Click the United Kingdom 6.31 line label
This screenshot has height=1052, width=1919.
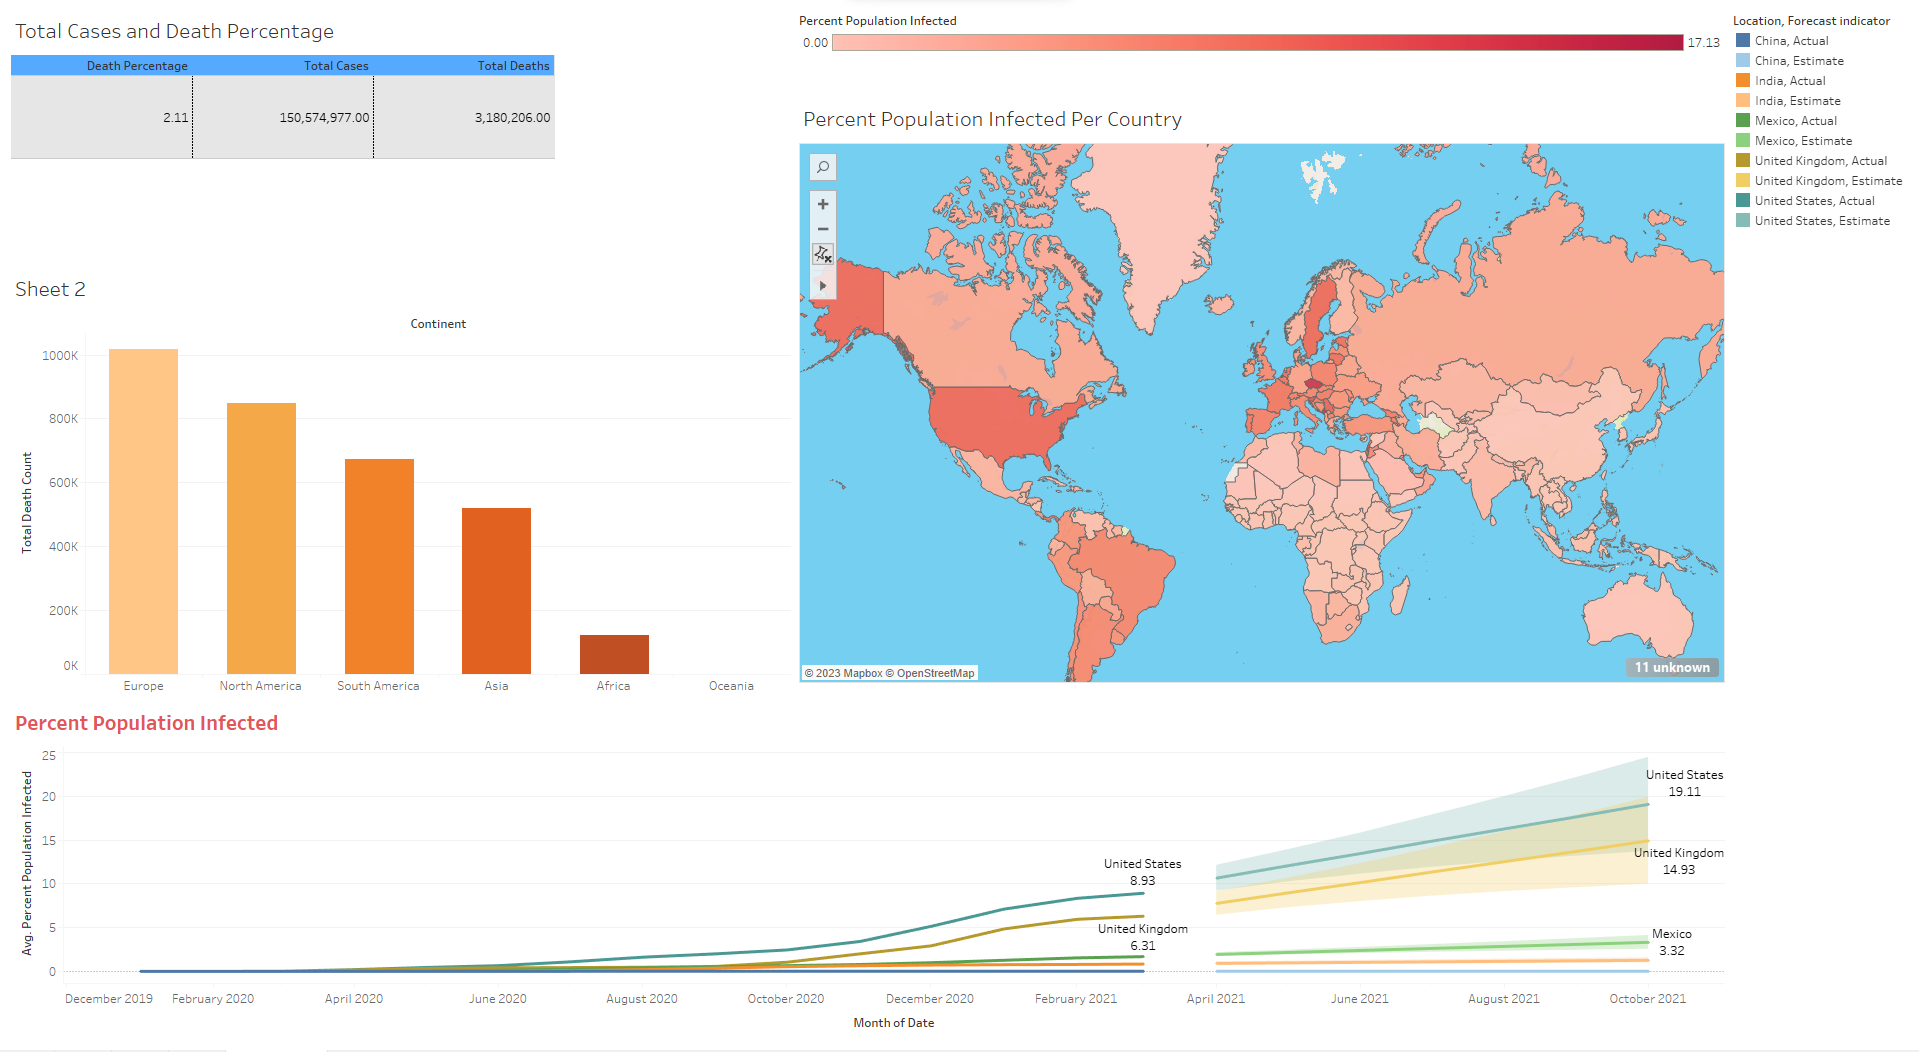pyautogui.click(x=1143, y=937)
